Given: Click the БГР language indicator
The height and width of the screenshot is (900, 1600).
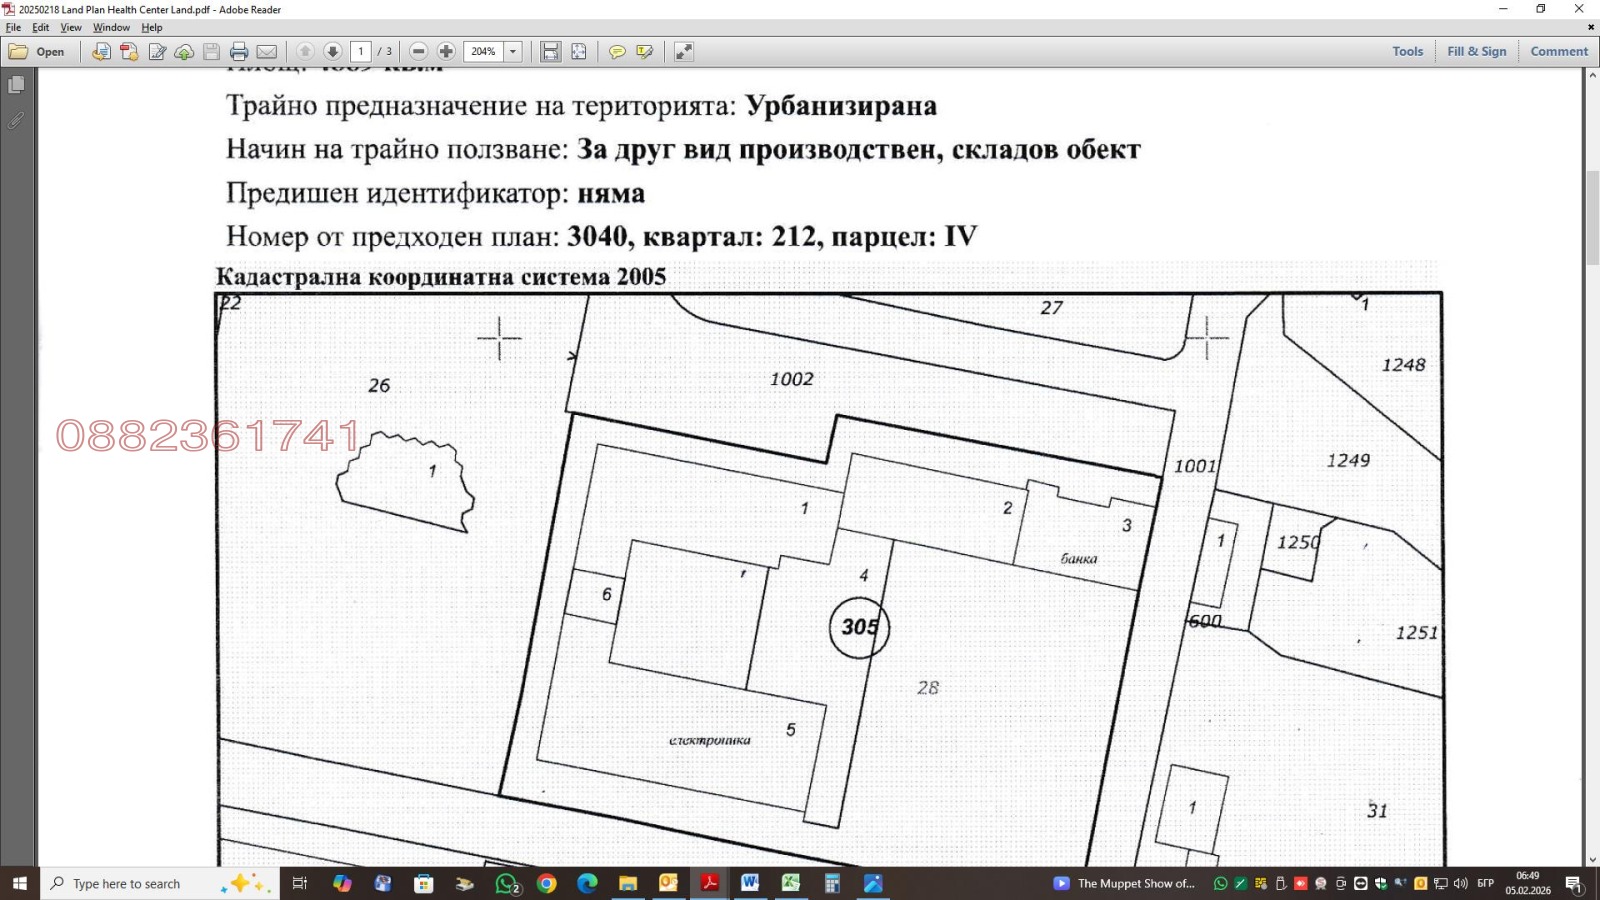Looking at the screenshot, I should point(1486,883).
